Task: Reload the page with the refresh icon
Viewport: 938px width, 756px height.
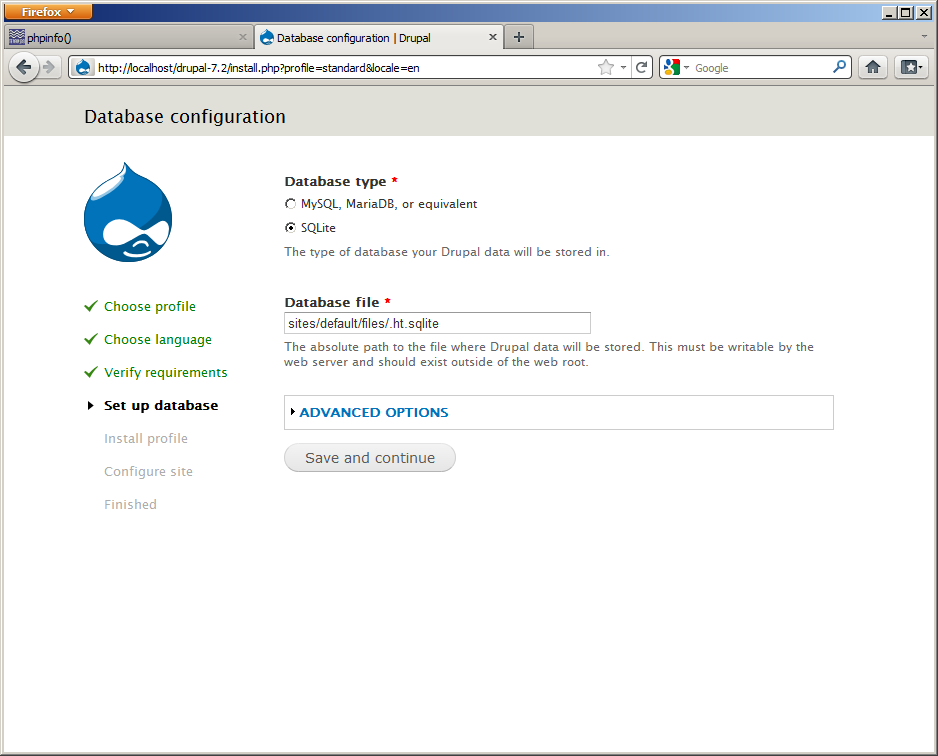Action: (641, 68)
